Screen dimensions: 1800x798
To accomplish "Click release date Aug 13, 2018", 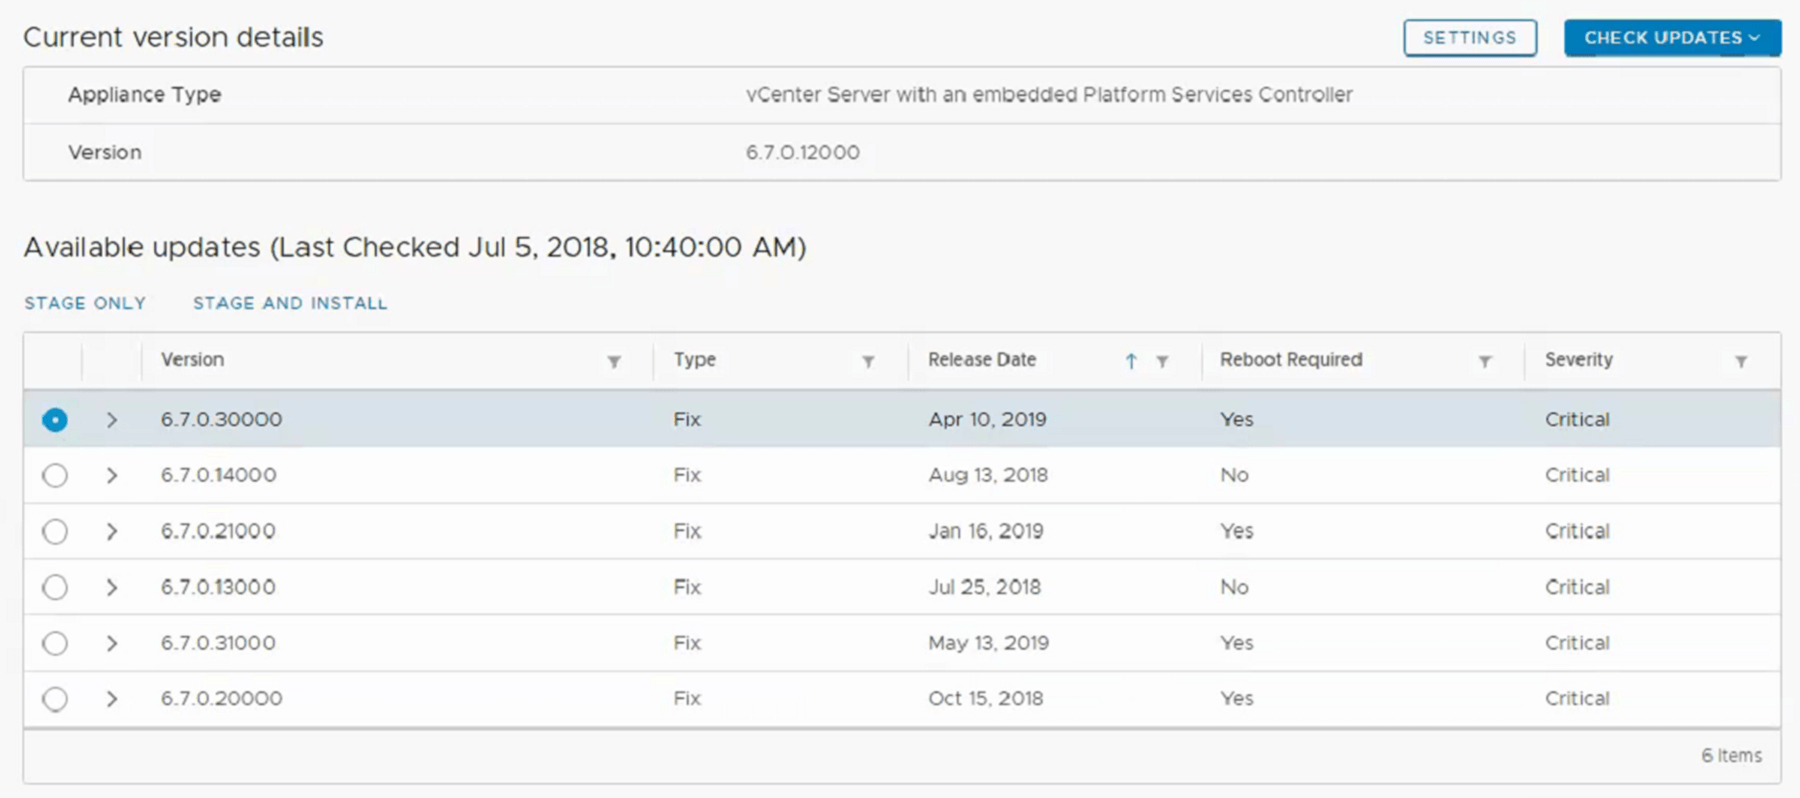I will pos(988,475).
